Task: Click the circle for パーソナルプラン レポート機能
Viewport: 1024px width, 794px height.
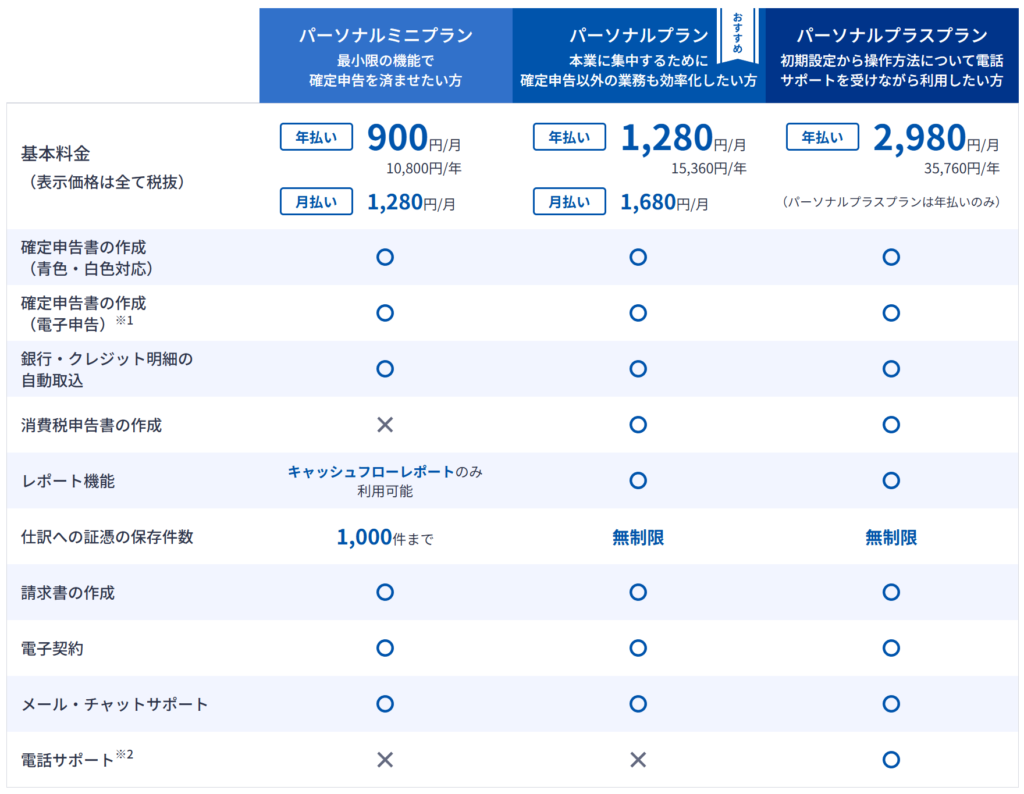Action: pyautogui.click(x=638, y=481)
